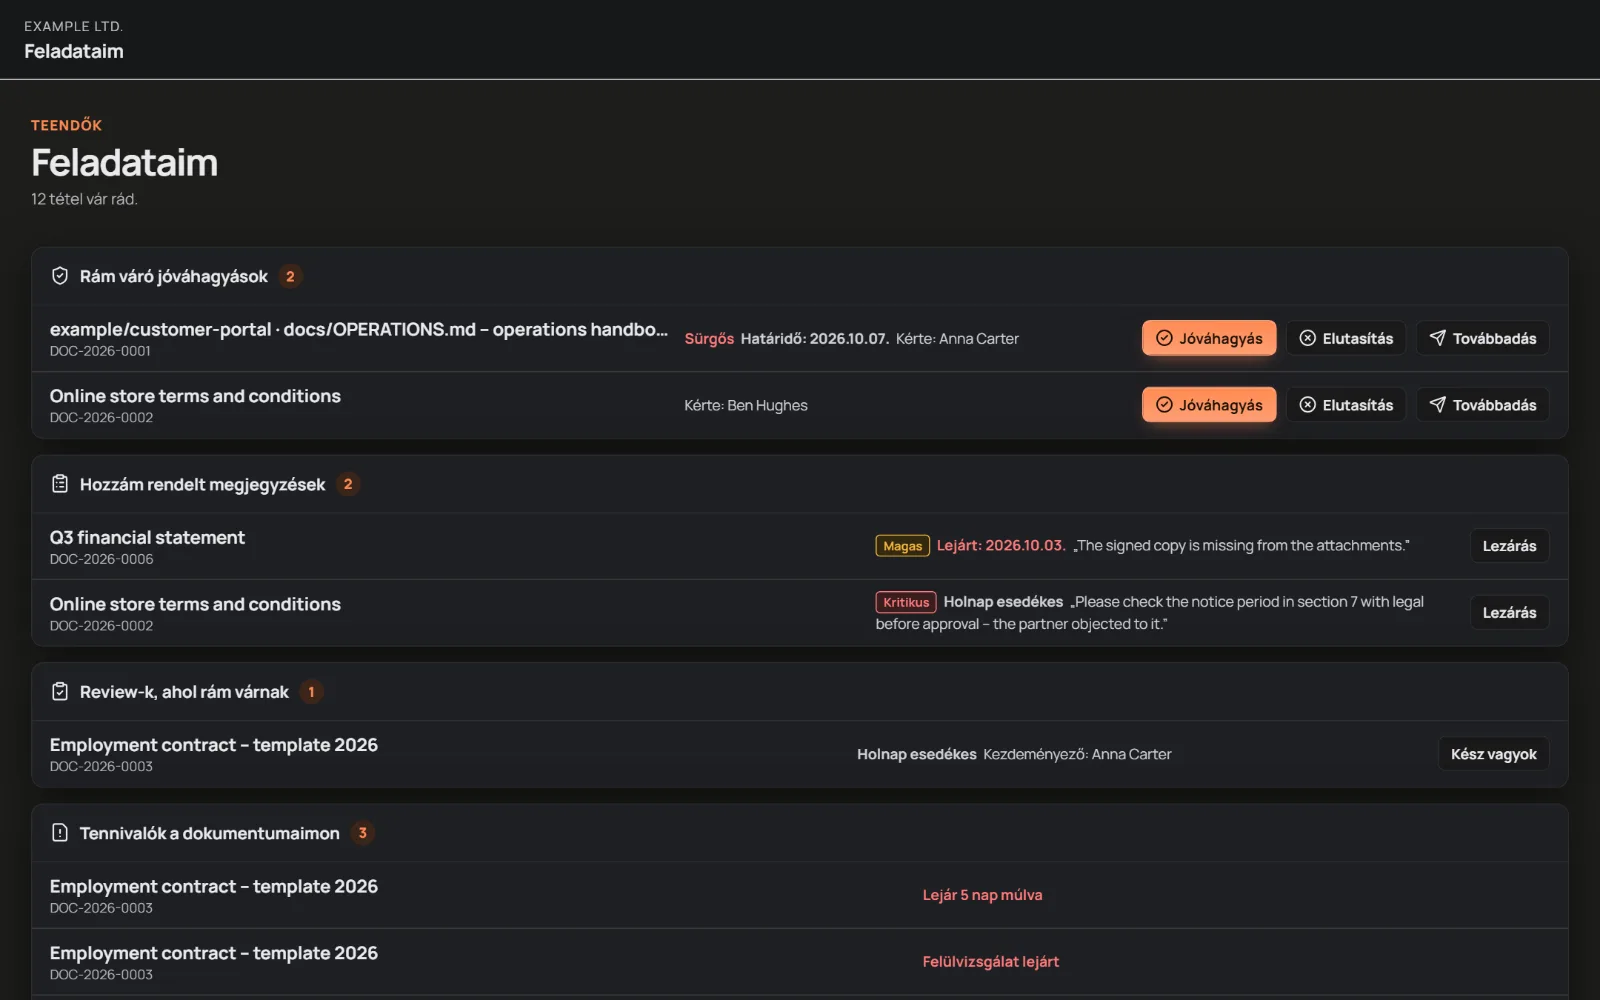Image resolution: width=1600 pixels, height=1000 pixels.
Task: Click the Lejárt: 2026.10.03. overdue text
Action: pyautogui.click(x=1001, y=545)
